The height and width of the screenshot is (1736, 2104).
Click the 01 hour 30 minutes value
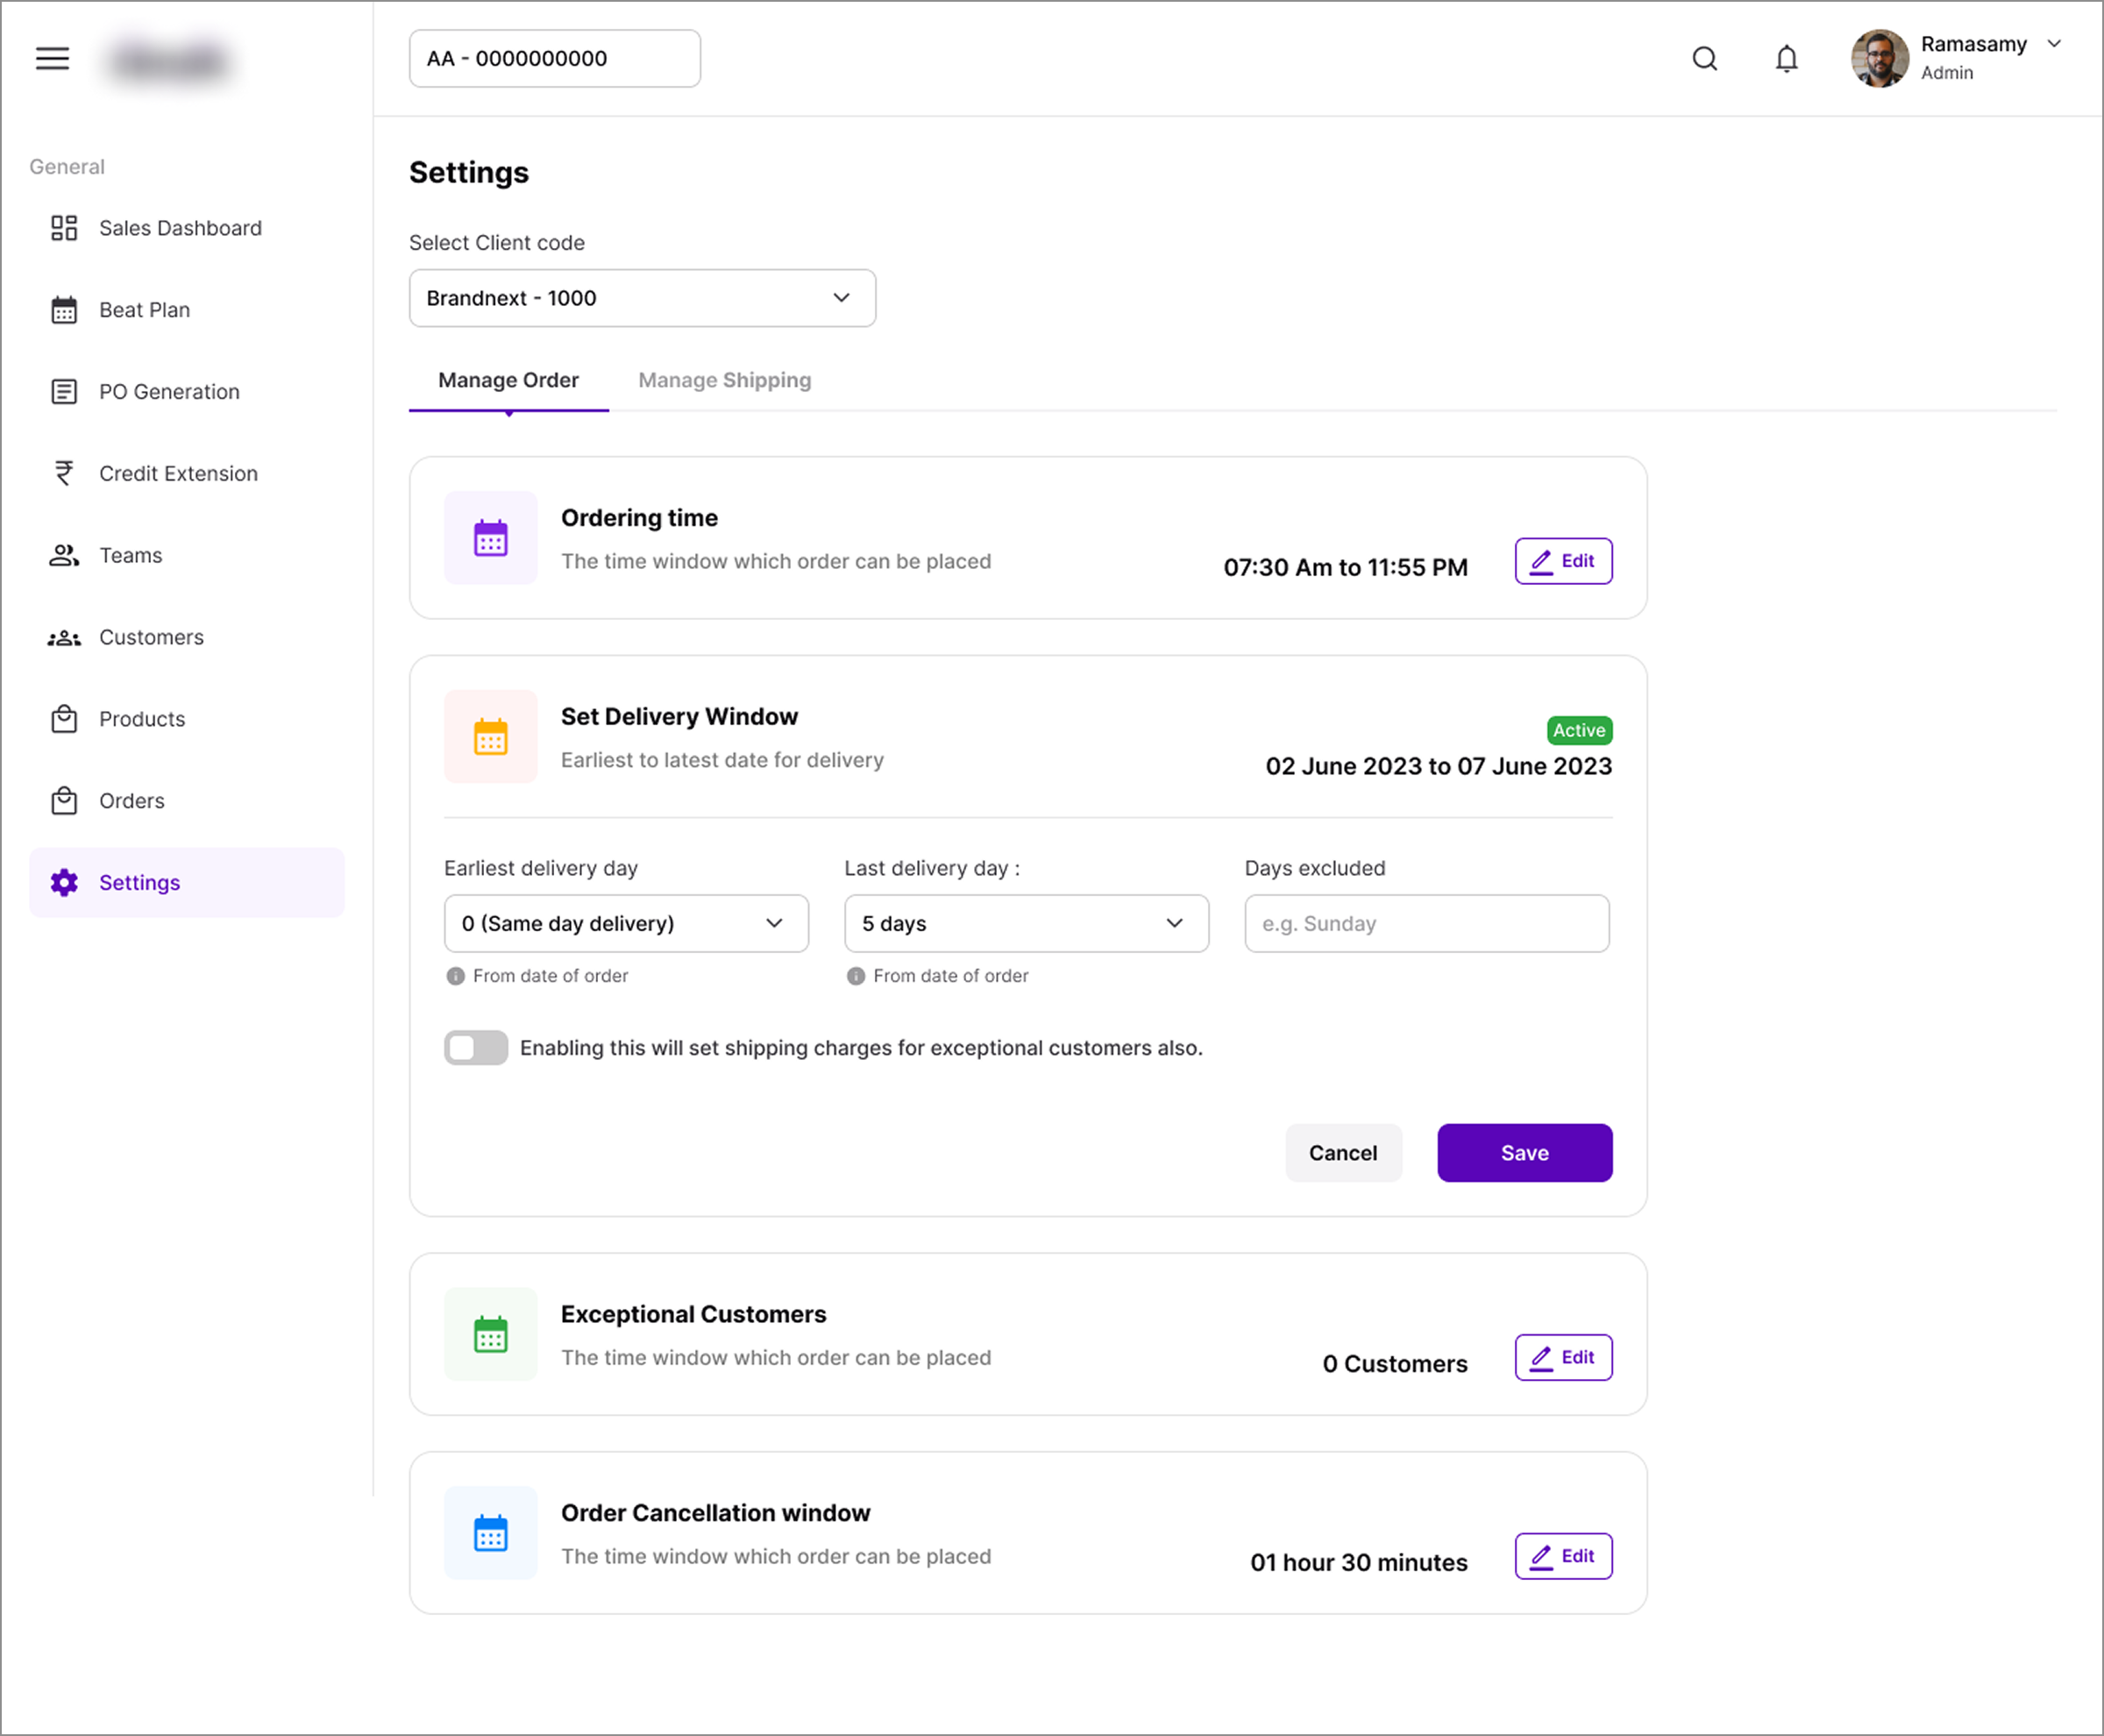coord(1359,1563)
